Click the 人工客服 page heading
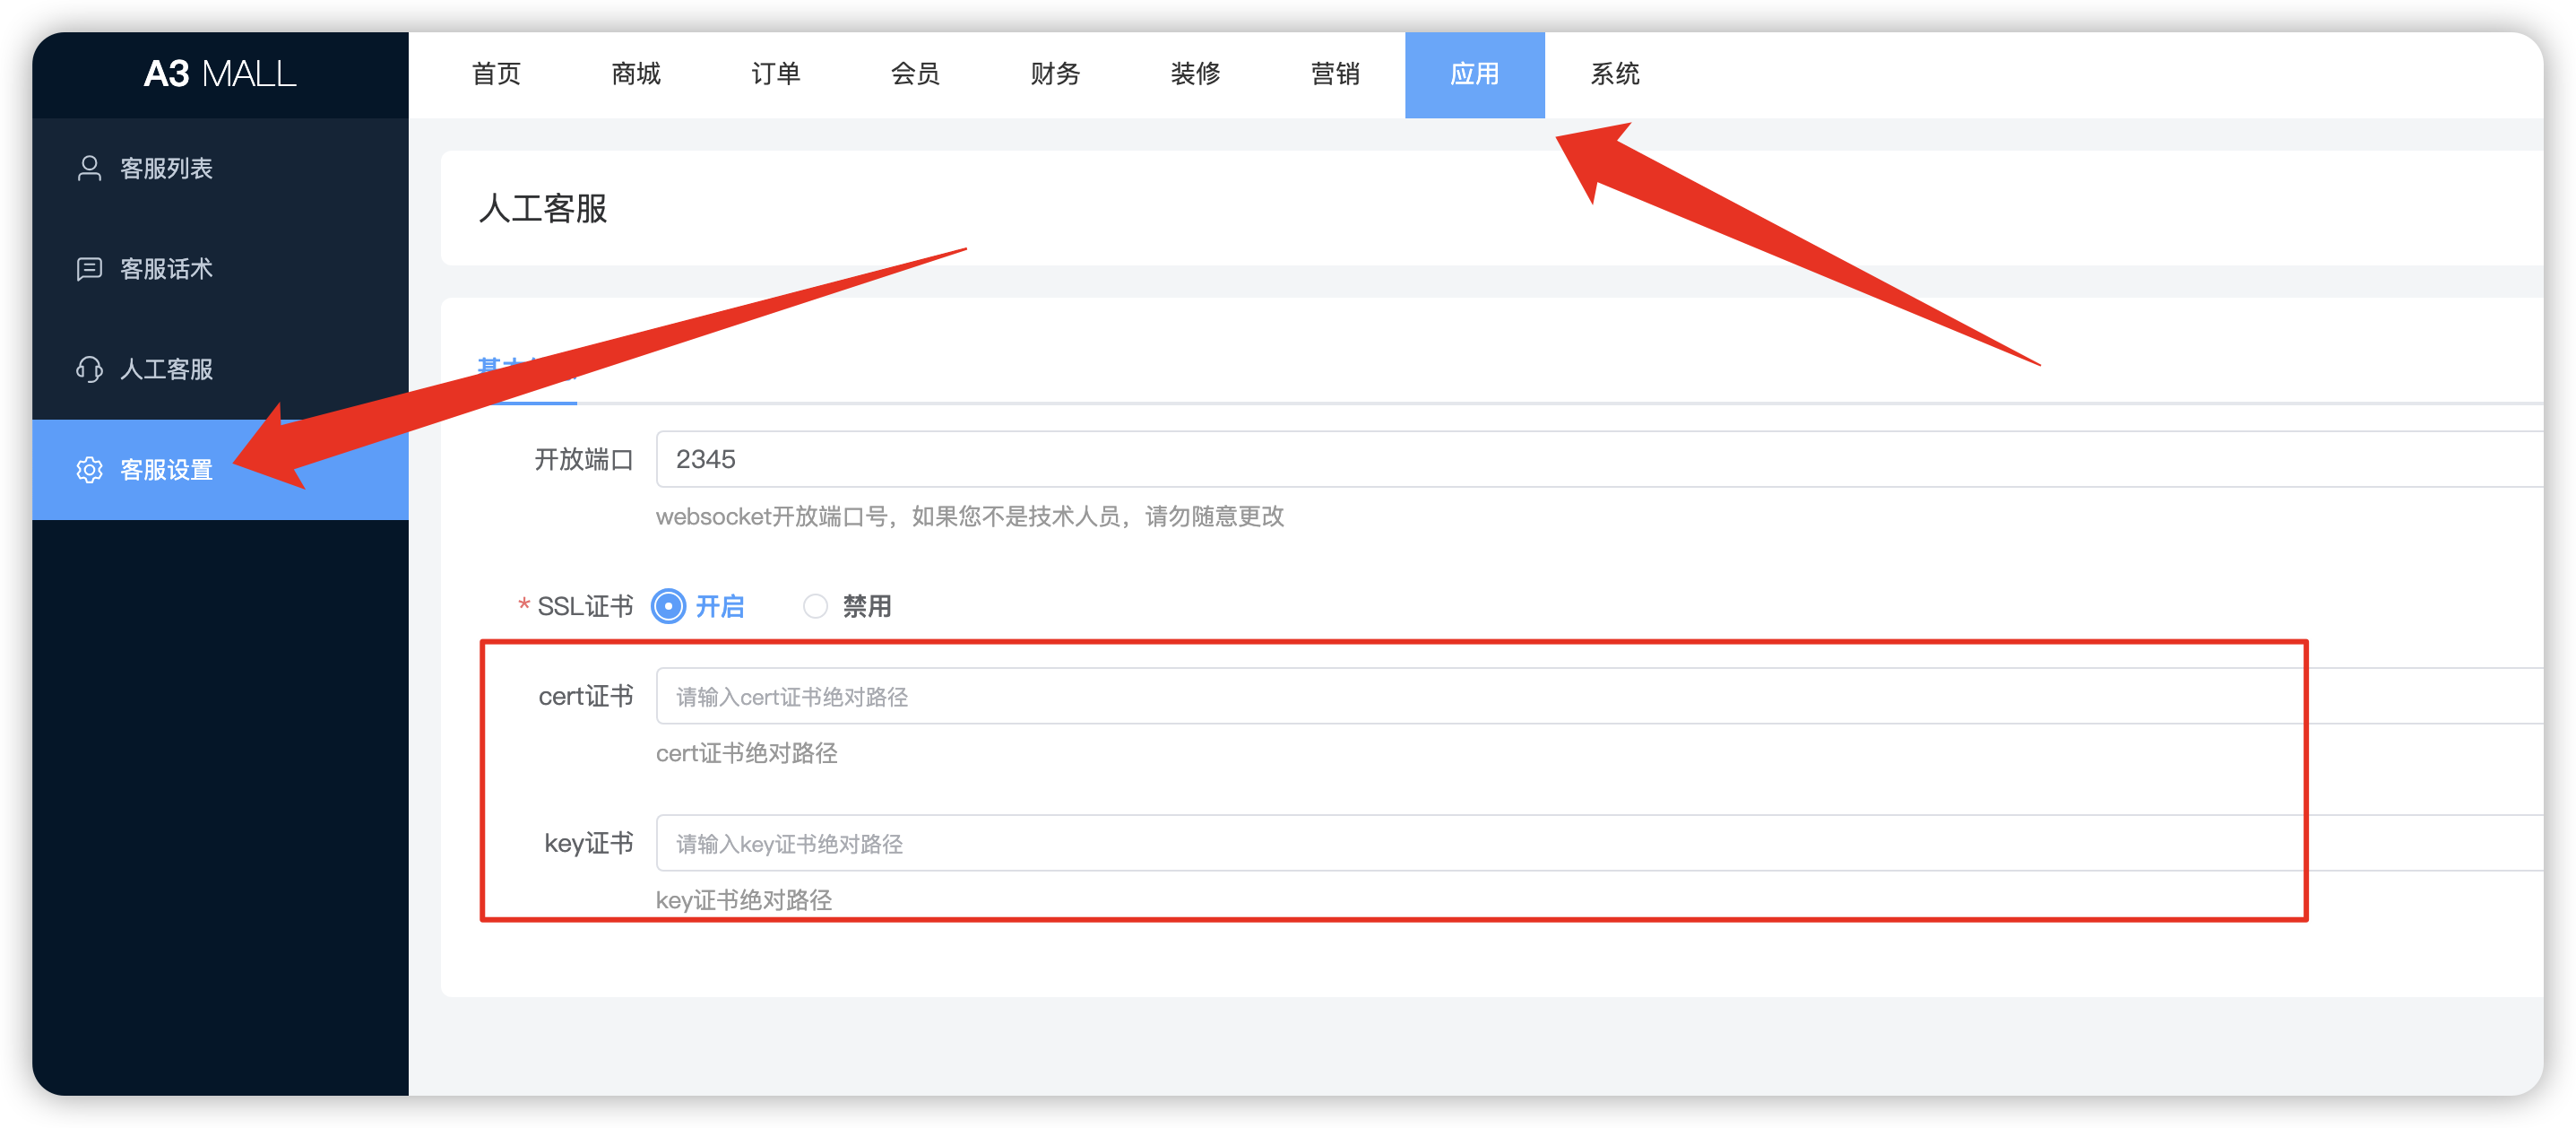The image size is (2576, 1128). (543, 208)
